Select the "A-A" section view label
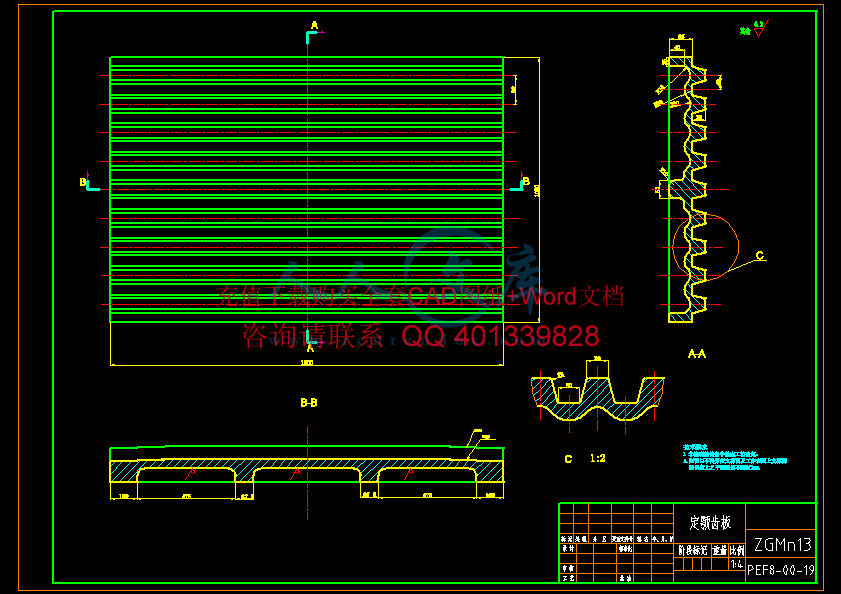 coord(697,354)
